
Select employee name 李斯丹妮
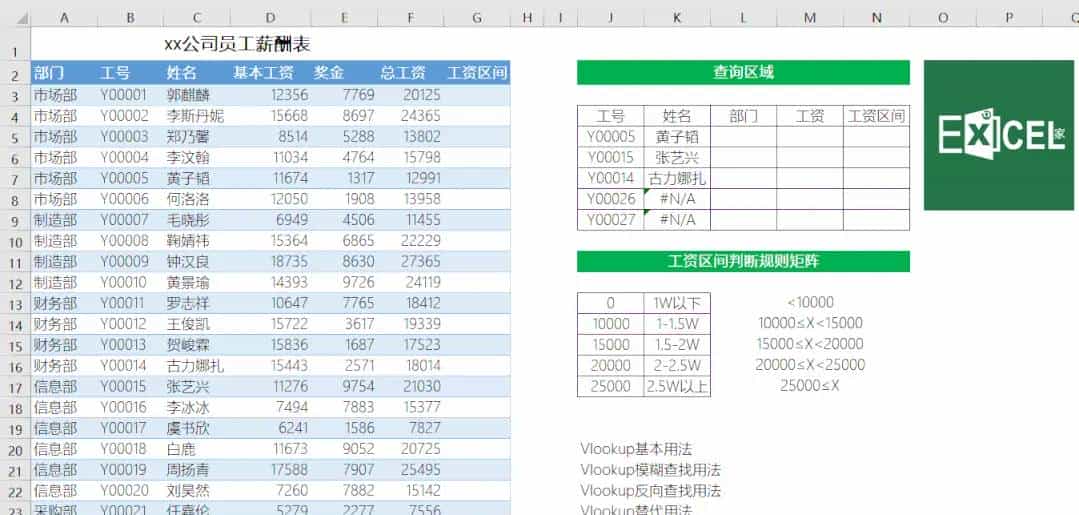[x=195, y=116]
